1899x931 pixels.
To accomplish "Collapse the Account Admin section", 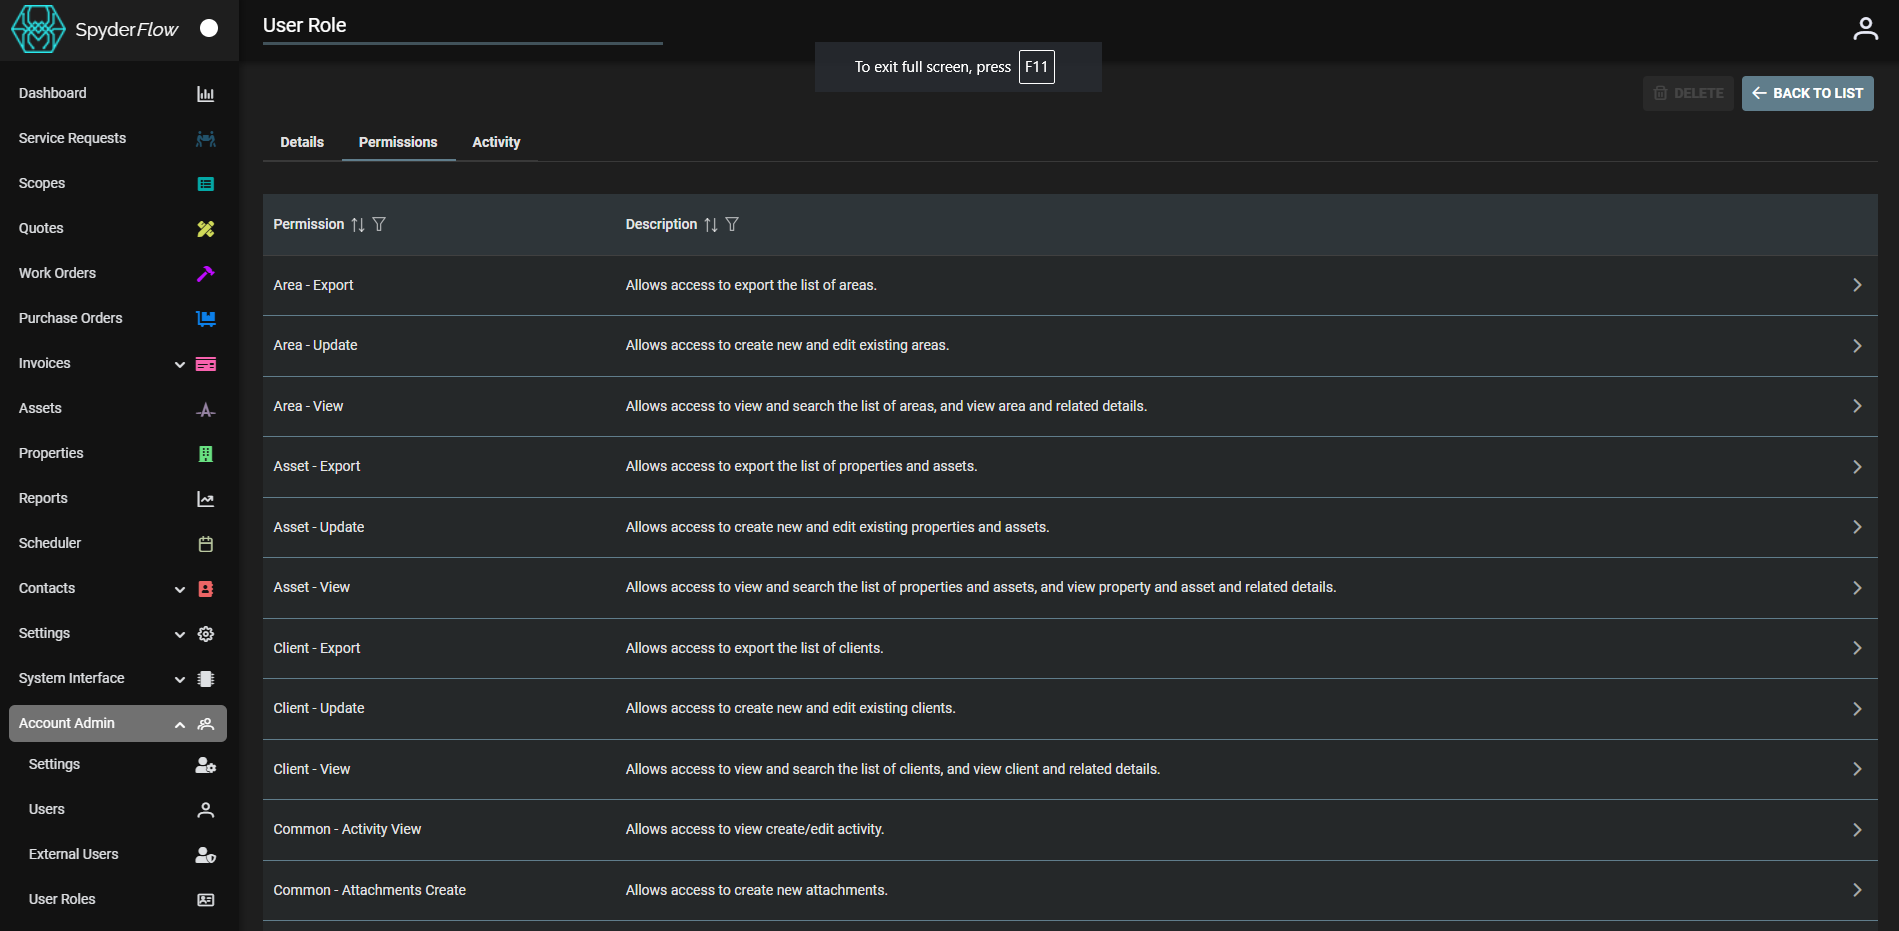I will click(x=180, y=724).
